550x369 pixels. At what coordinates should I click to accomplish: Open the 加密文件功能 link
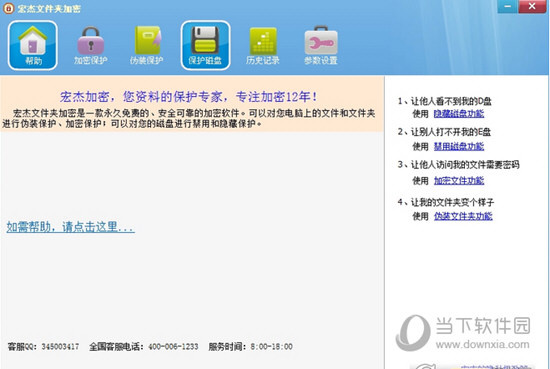click(x=459, y=181)
